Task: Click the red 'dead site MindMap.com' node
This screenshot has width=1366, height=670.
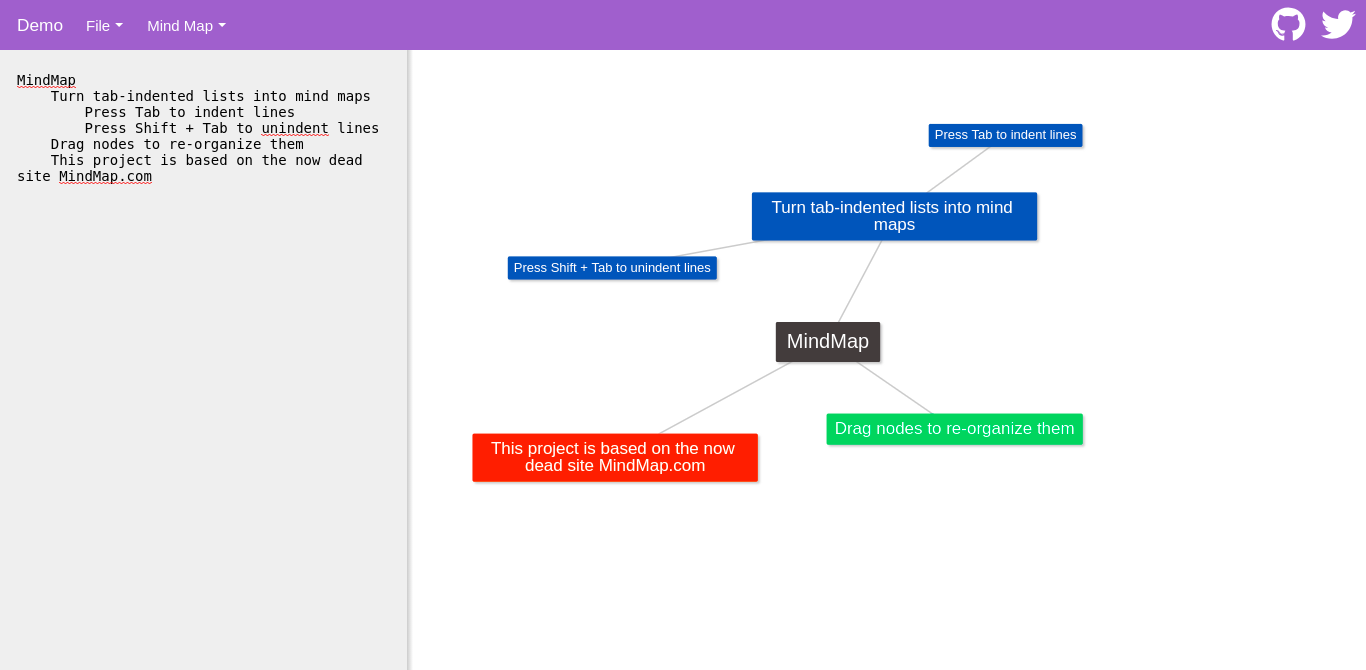Action: (x=614, y=457)
